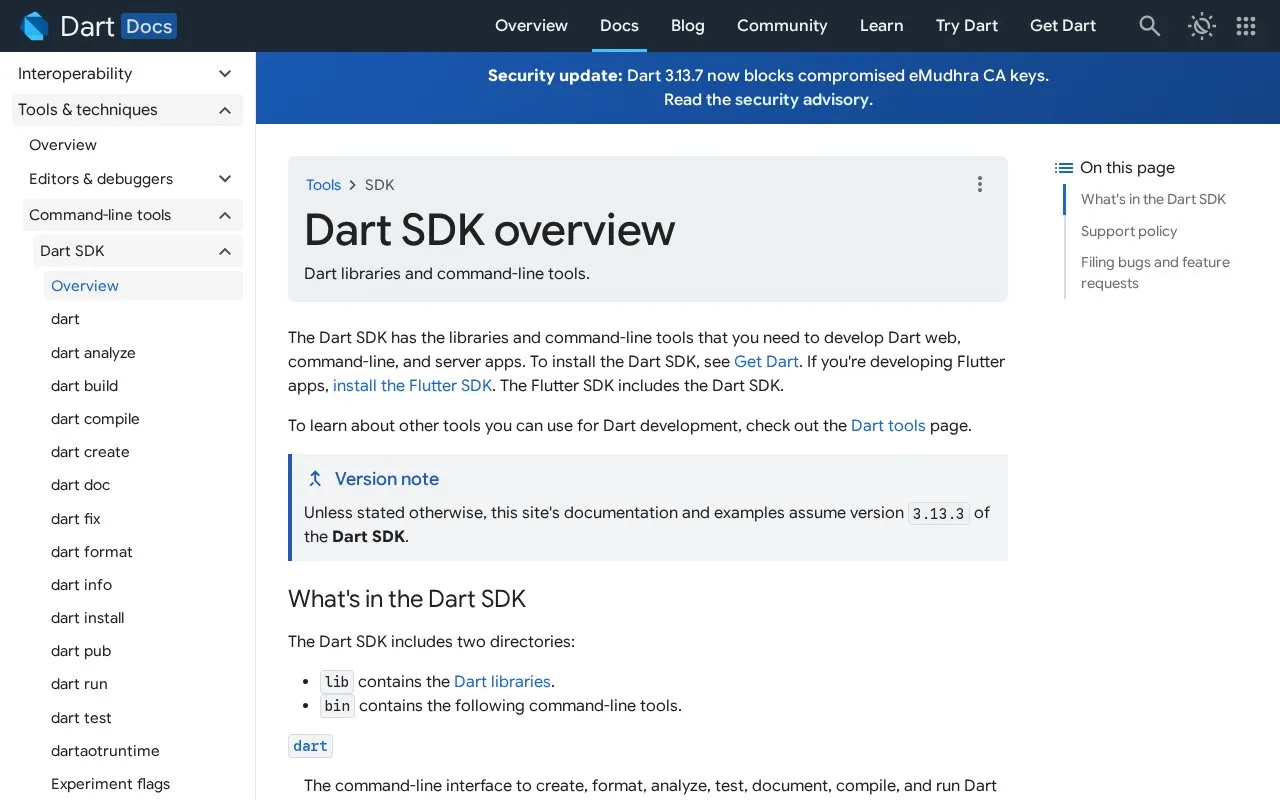Open 'dart analyze' in the sidebar
The width and height of the screenshot is (1280, 800).
click(x=93, y=353)
